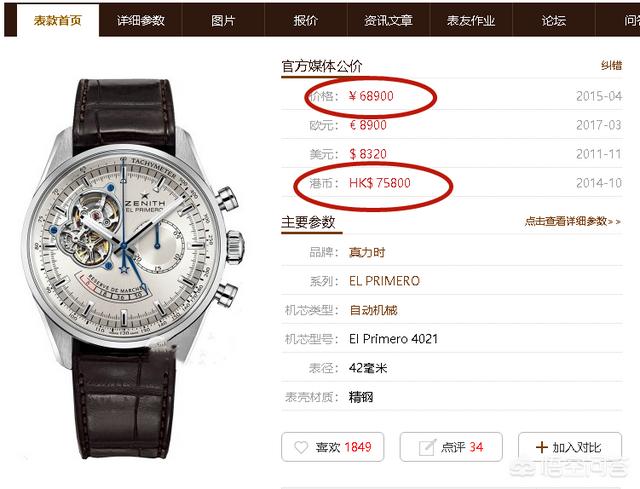Click the ¥68900 price value
This screenshot has width=640, height=489.
(371, 96)
